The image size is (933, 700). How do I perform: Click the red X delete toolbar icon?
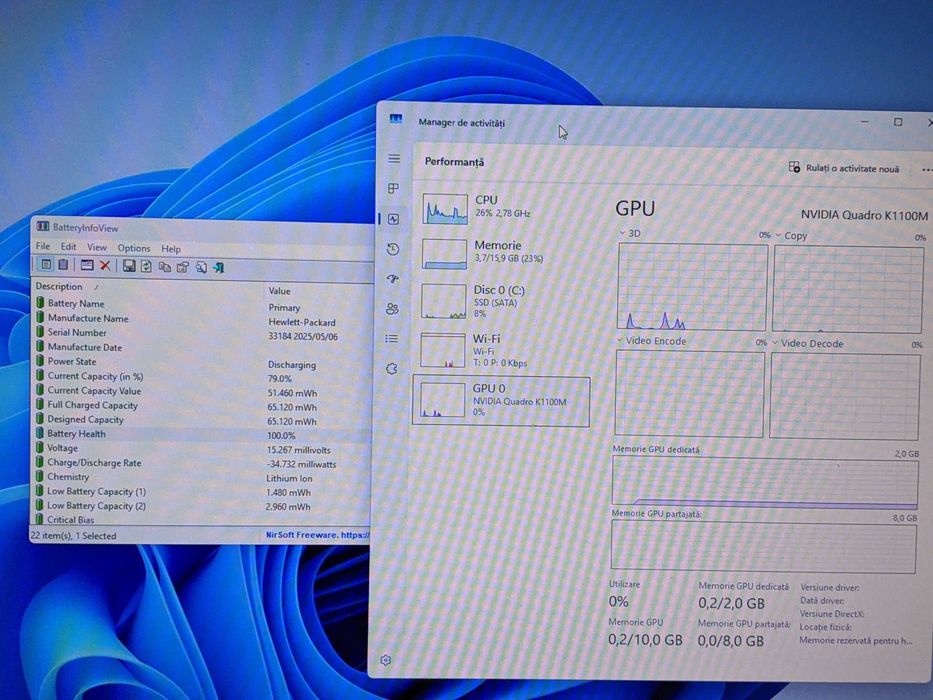(105, 265)
